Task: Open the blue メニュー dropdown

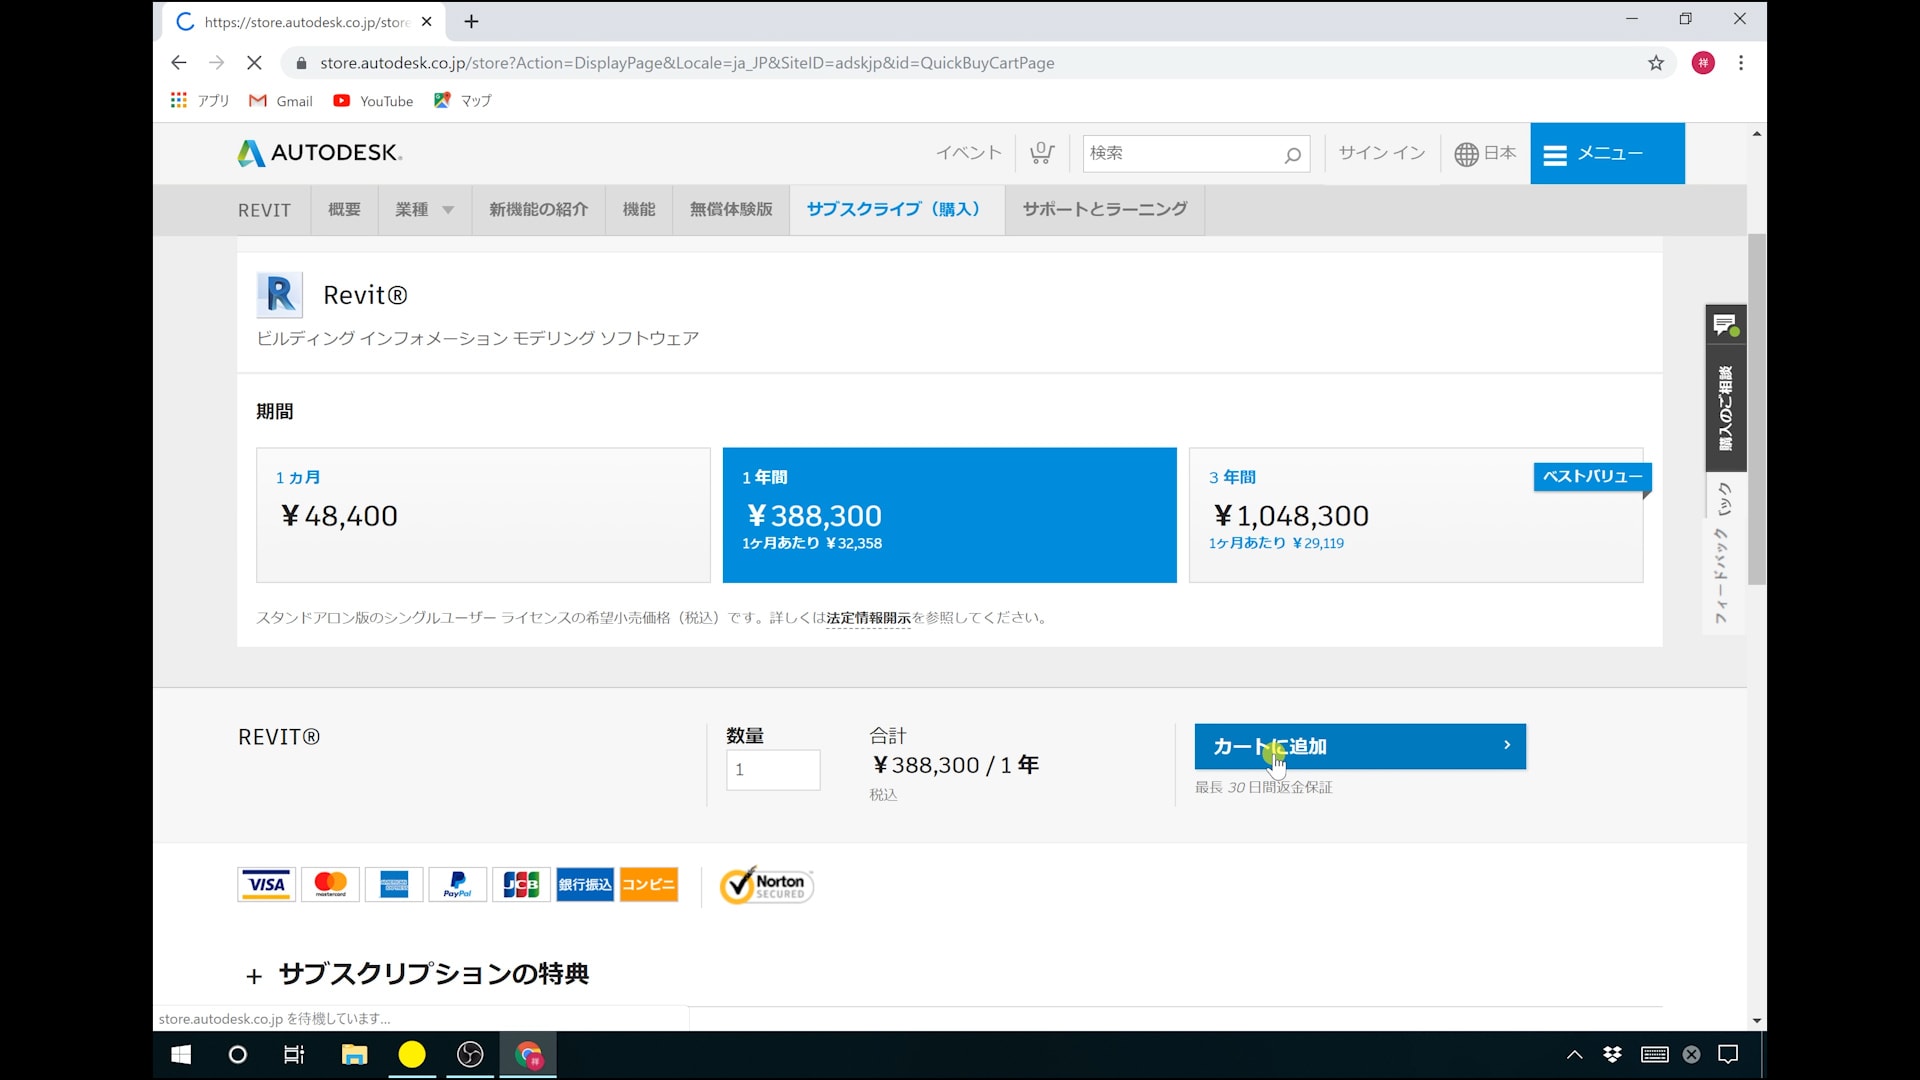Action: click(1606, 154)
